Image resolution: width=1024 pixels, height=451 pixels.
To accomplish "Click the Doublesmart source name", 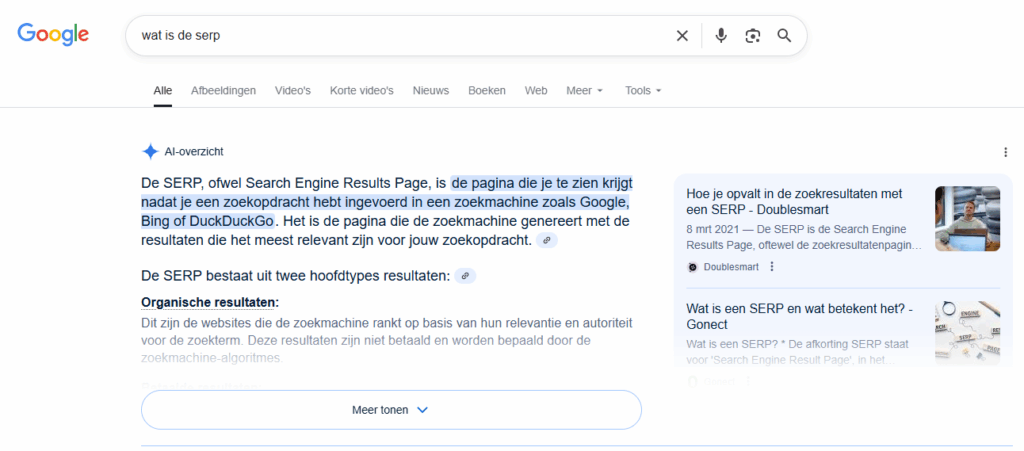I will 731,267.
